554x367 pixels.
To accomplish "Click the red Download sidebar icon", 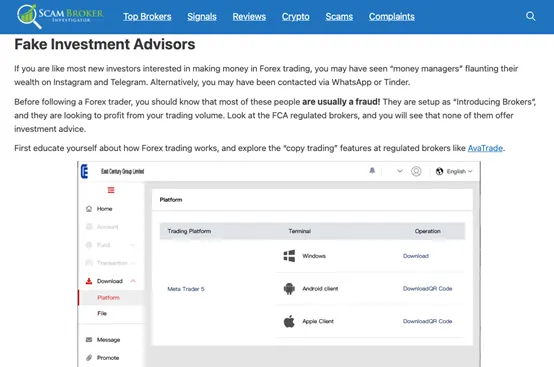I will [89, 281].
